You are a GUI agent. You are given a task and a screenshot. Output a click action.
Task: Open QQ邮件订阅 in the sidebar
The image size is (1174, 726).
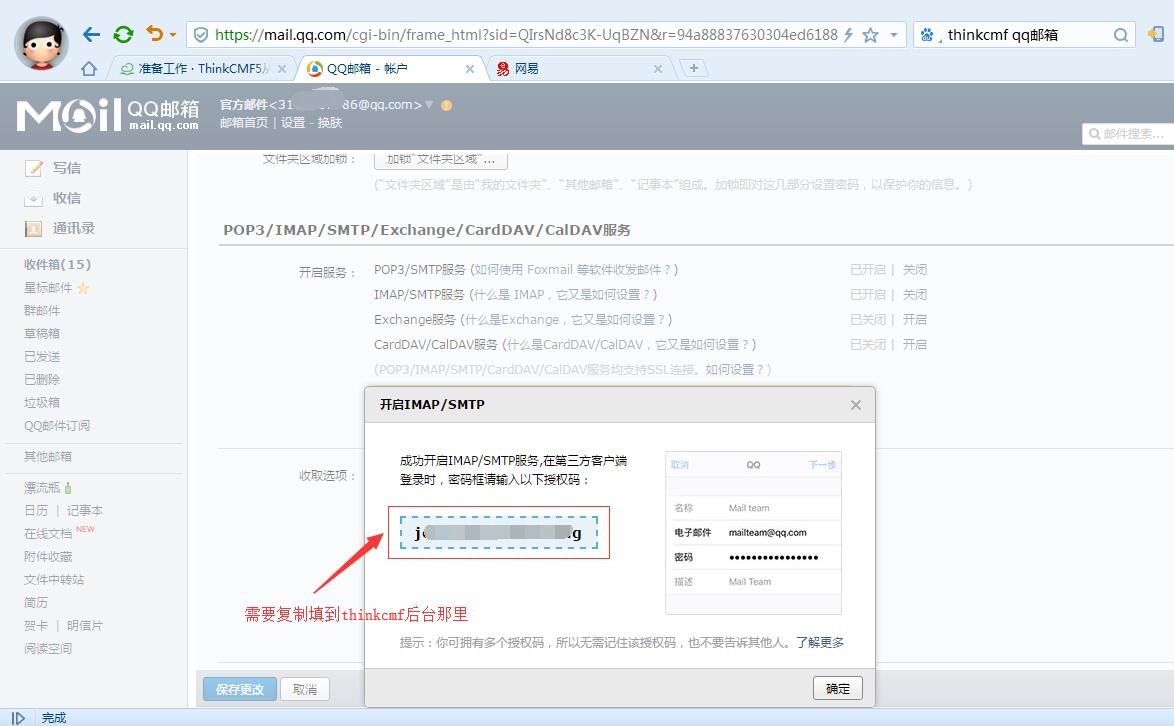tap(57, 426)
